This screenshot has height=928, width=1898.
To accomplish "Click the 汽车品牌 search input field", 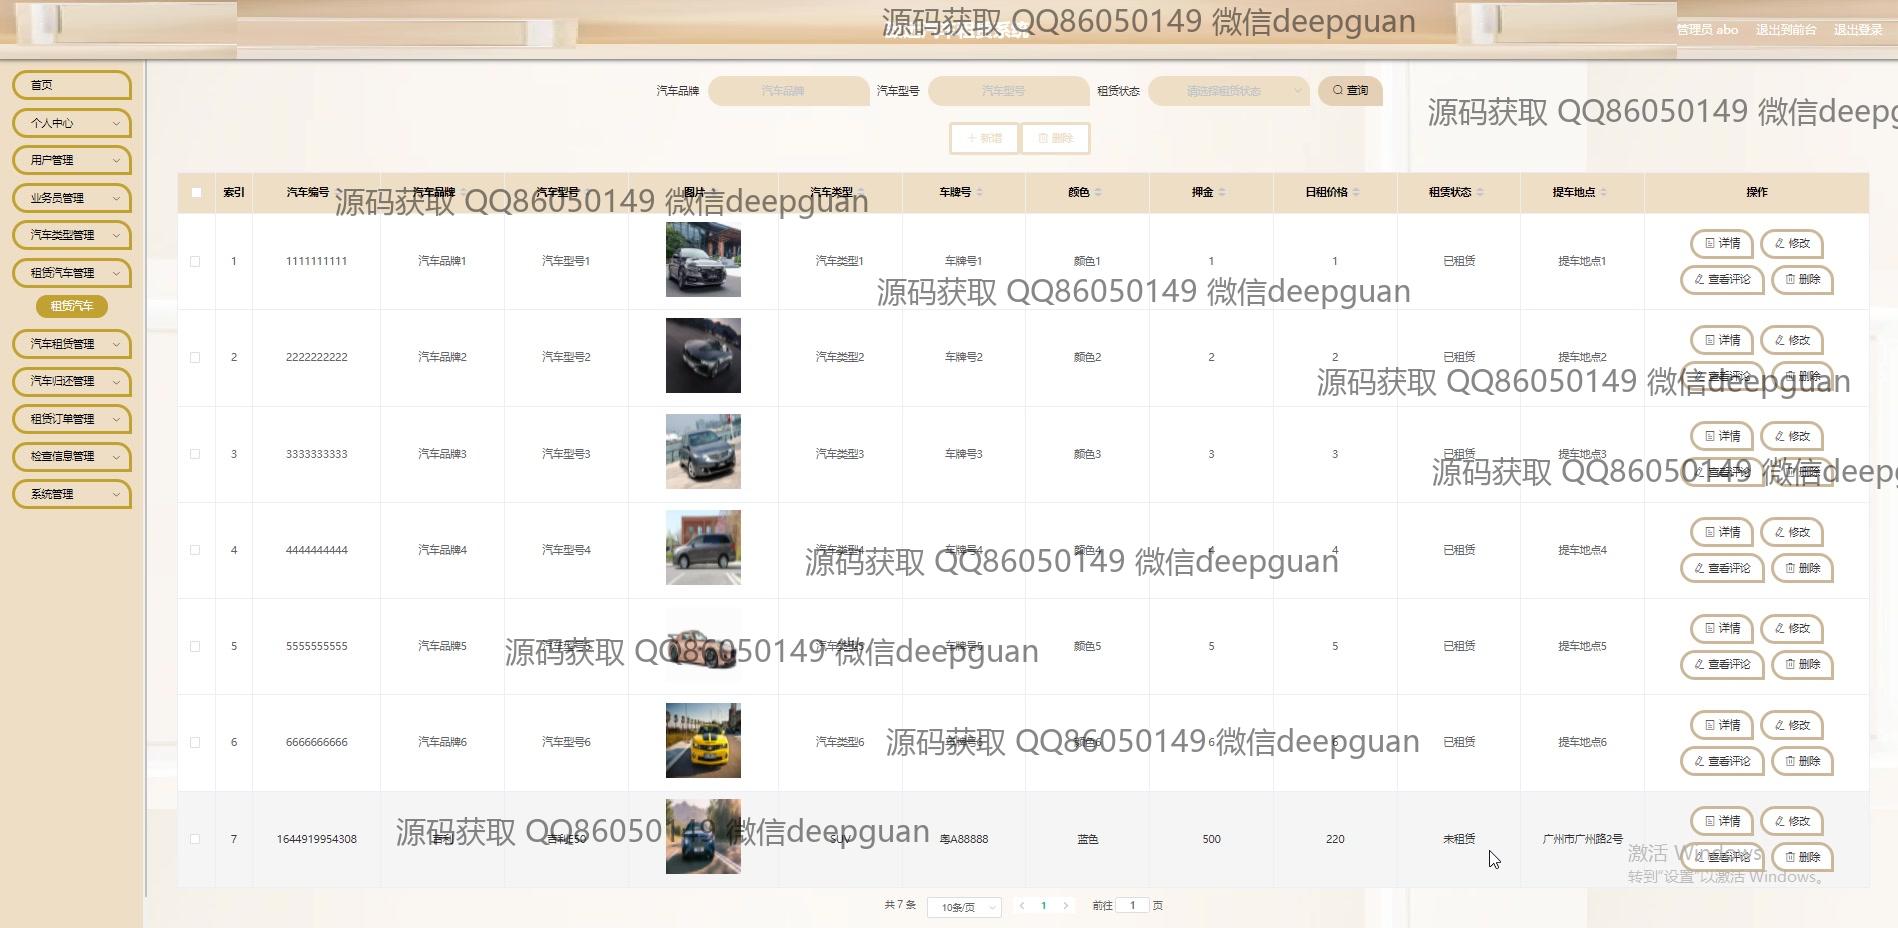I will [788, 91].
